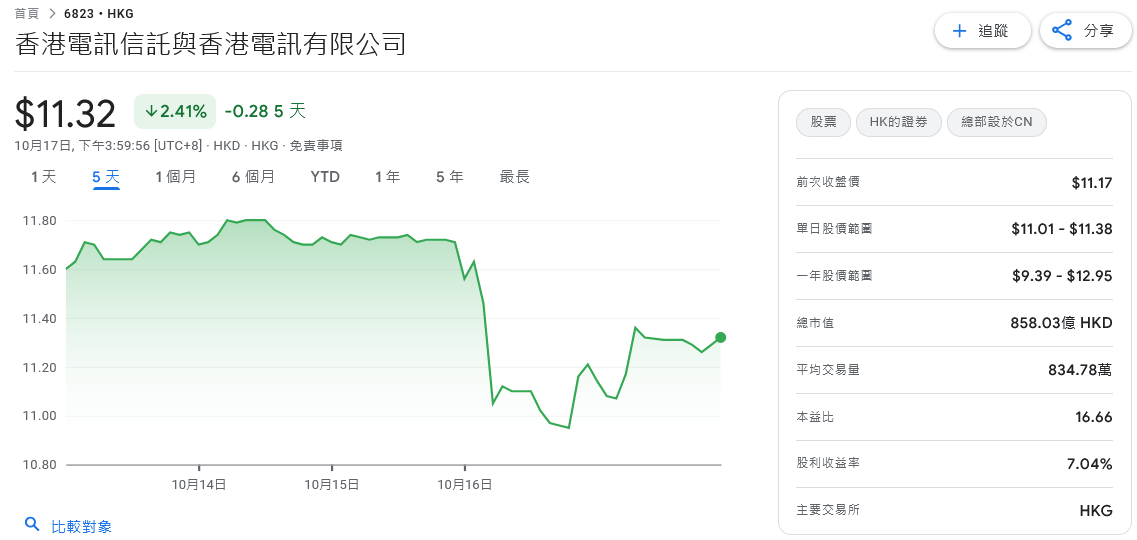Show the 1 年 chart range
This screenshot has width=1137, height=540.
pyautogui.click(x=387, y=177)
